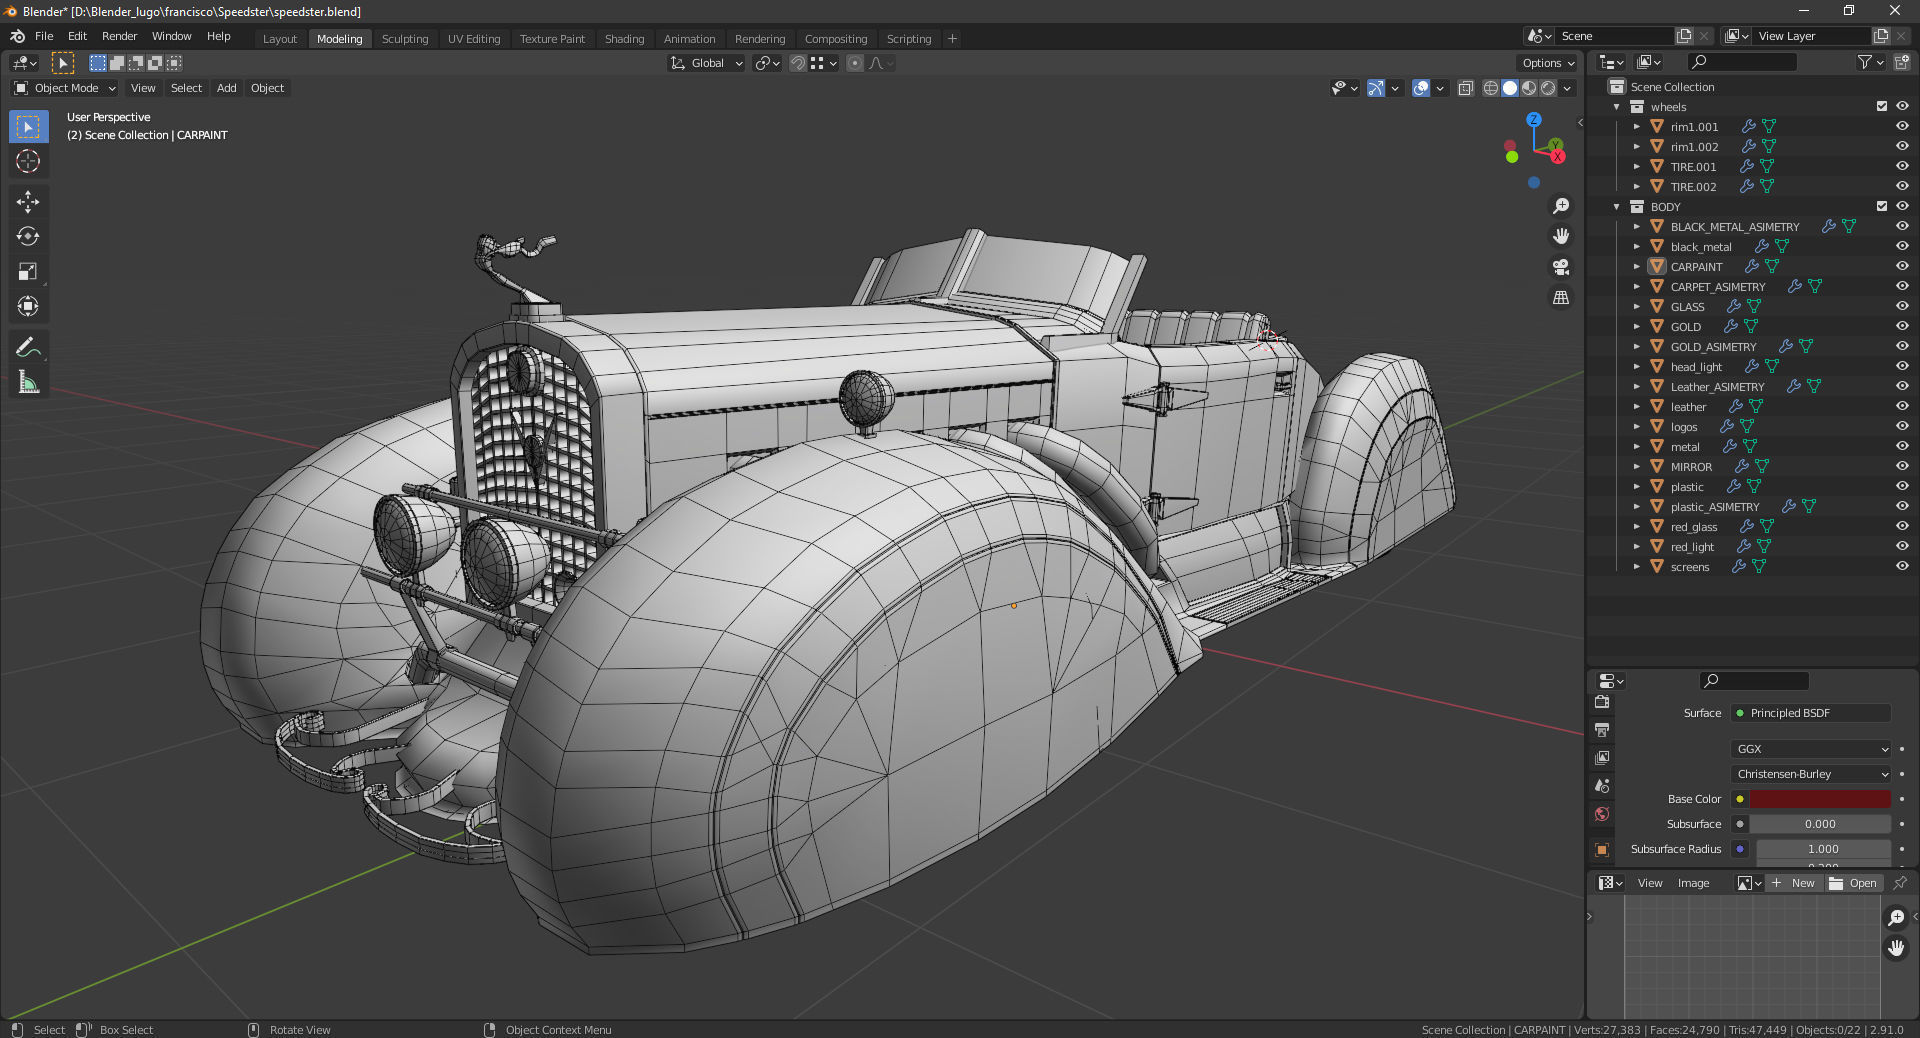Activate the 3D Cursor tool

point(28,161)
